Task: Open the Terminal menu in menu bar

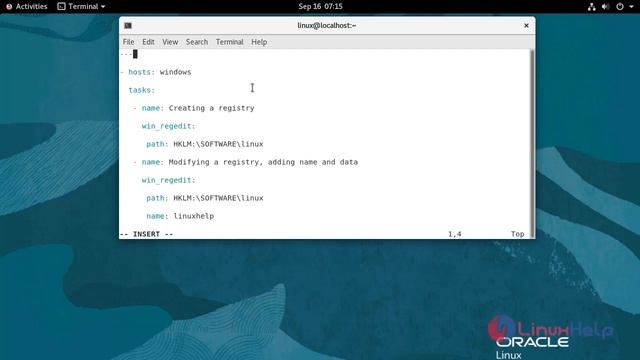Action: (x=229, y=42)
